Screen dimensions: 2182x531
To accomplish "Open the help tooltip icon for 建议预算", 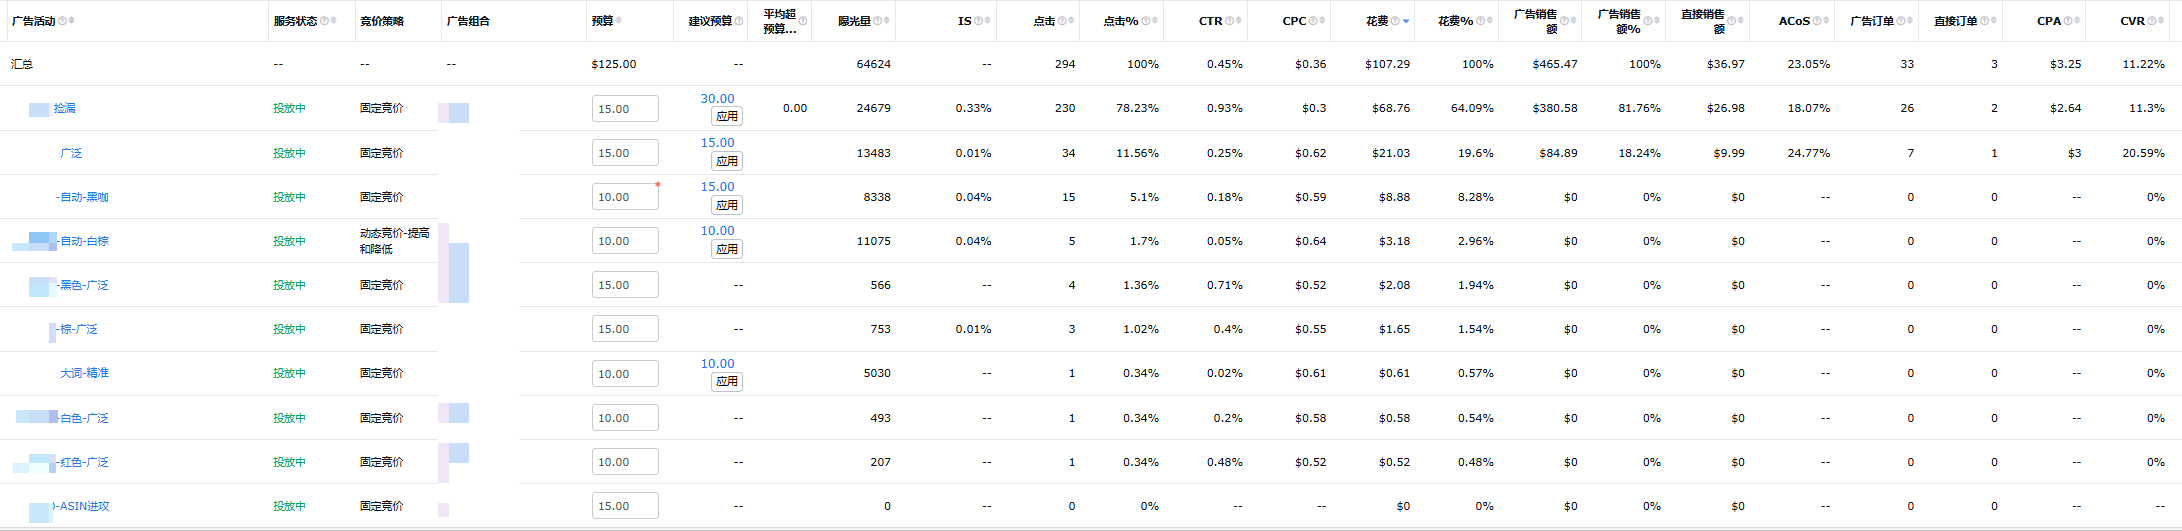I will click(x=739, y=21).
